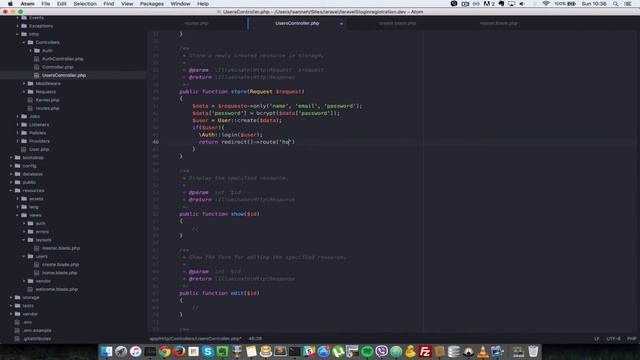Click the cursor position 46:26 in status bar
The image size is (640, 360).
tap(255, 339)
